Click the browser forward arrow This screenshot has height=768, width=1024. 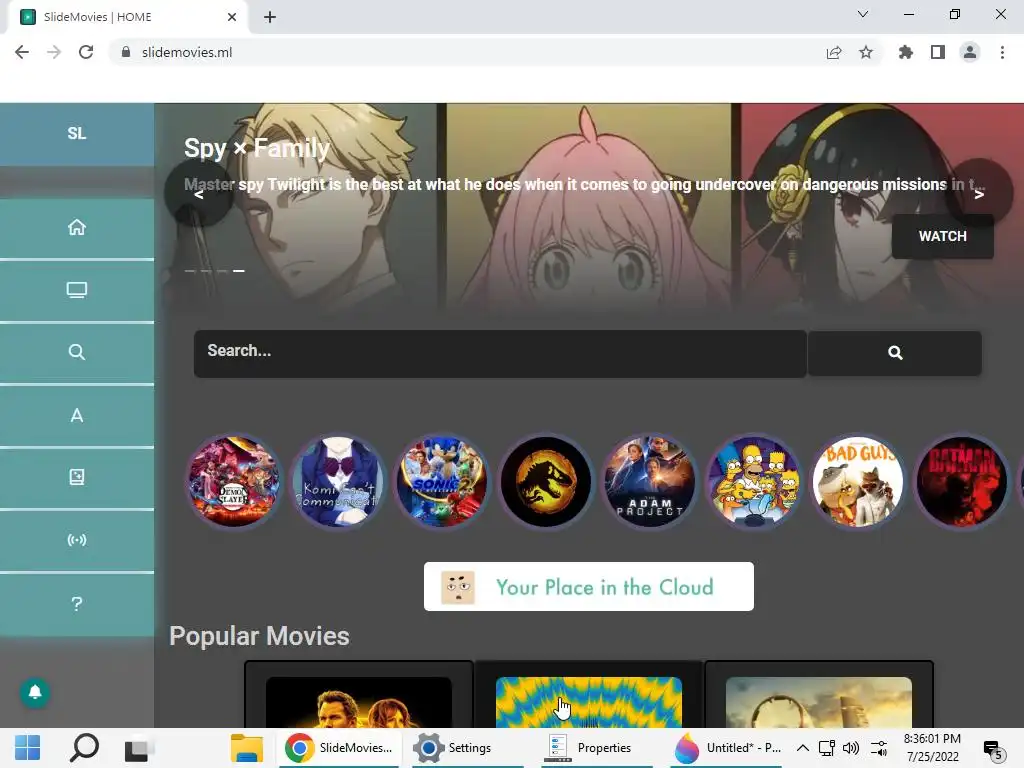(54, 52)
